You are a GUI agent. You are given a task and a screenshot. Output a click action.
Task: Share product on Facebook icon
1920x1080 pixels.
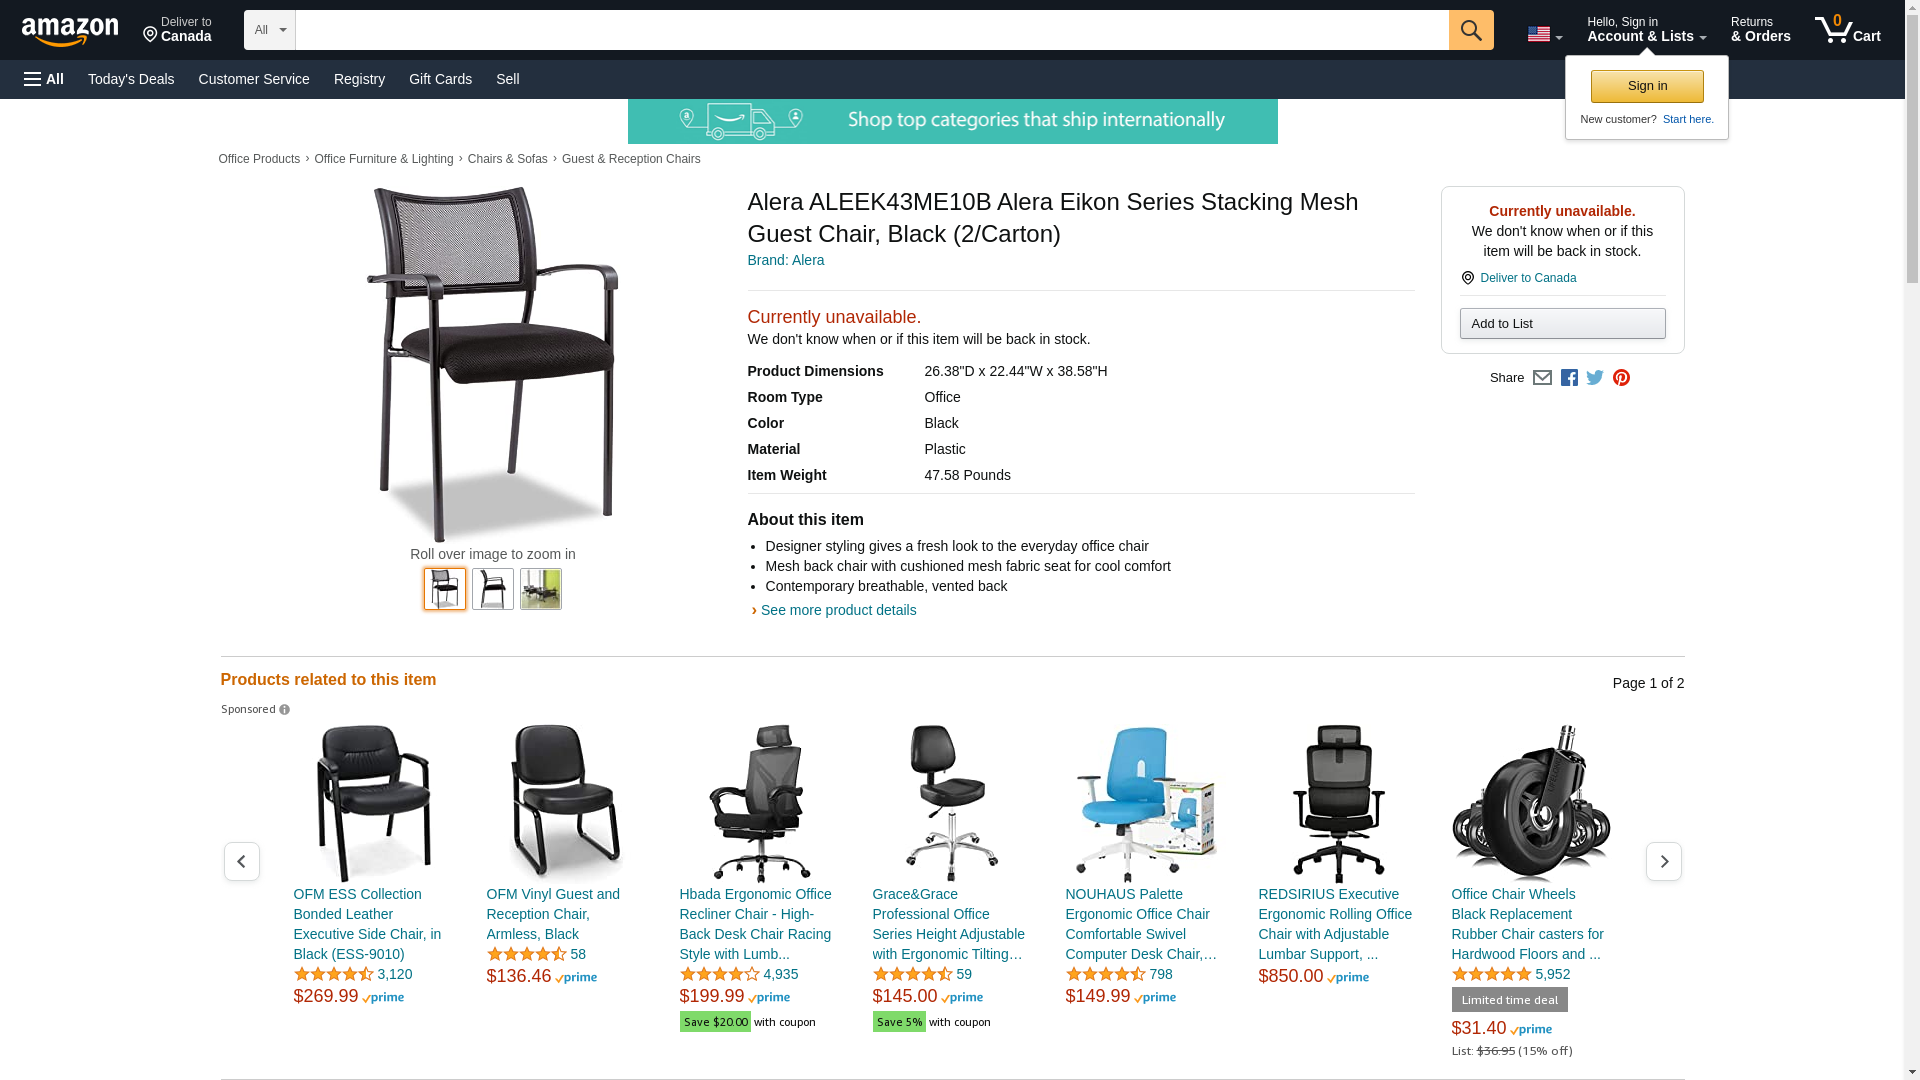1569,378
